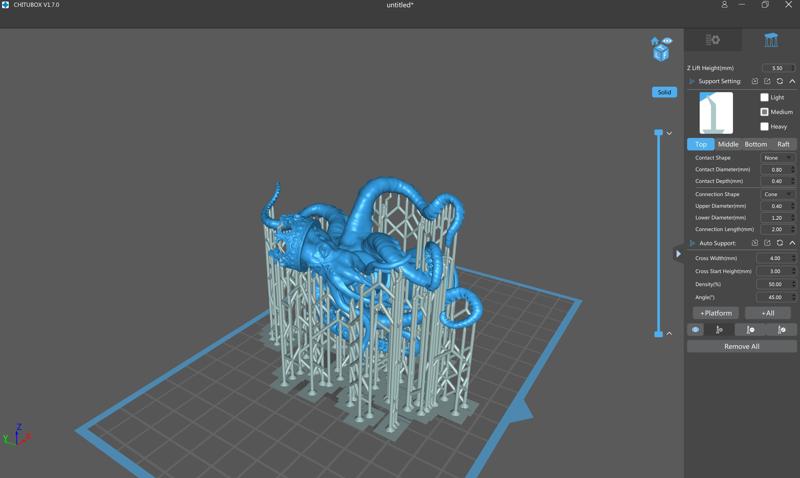Image resolution: width=800 pixels, height=478 pixels.
Task: Switch to the Raft tab
Action: click(783, 144)
